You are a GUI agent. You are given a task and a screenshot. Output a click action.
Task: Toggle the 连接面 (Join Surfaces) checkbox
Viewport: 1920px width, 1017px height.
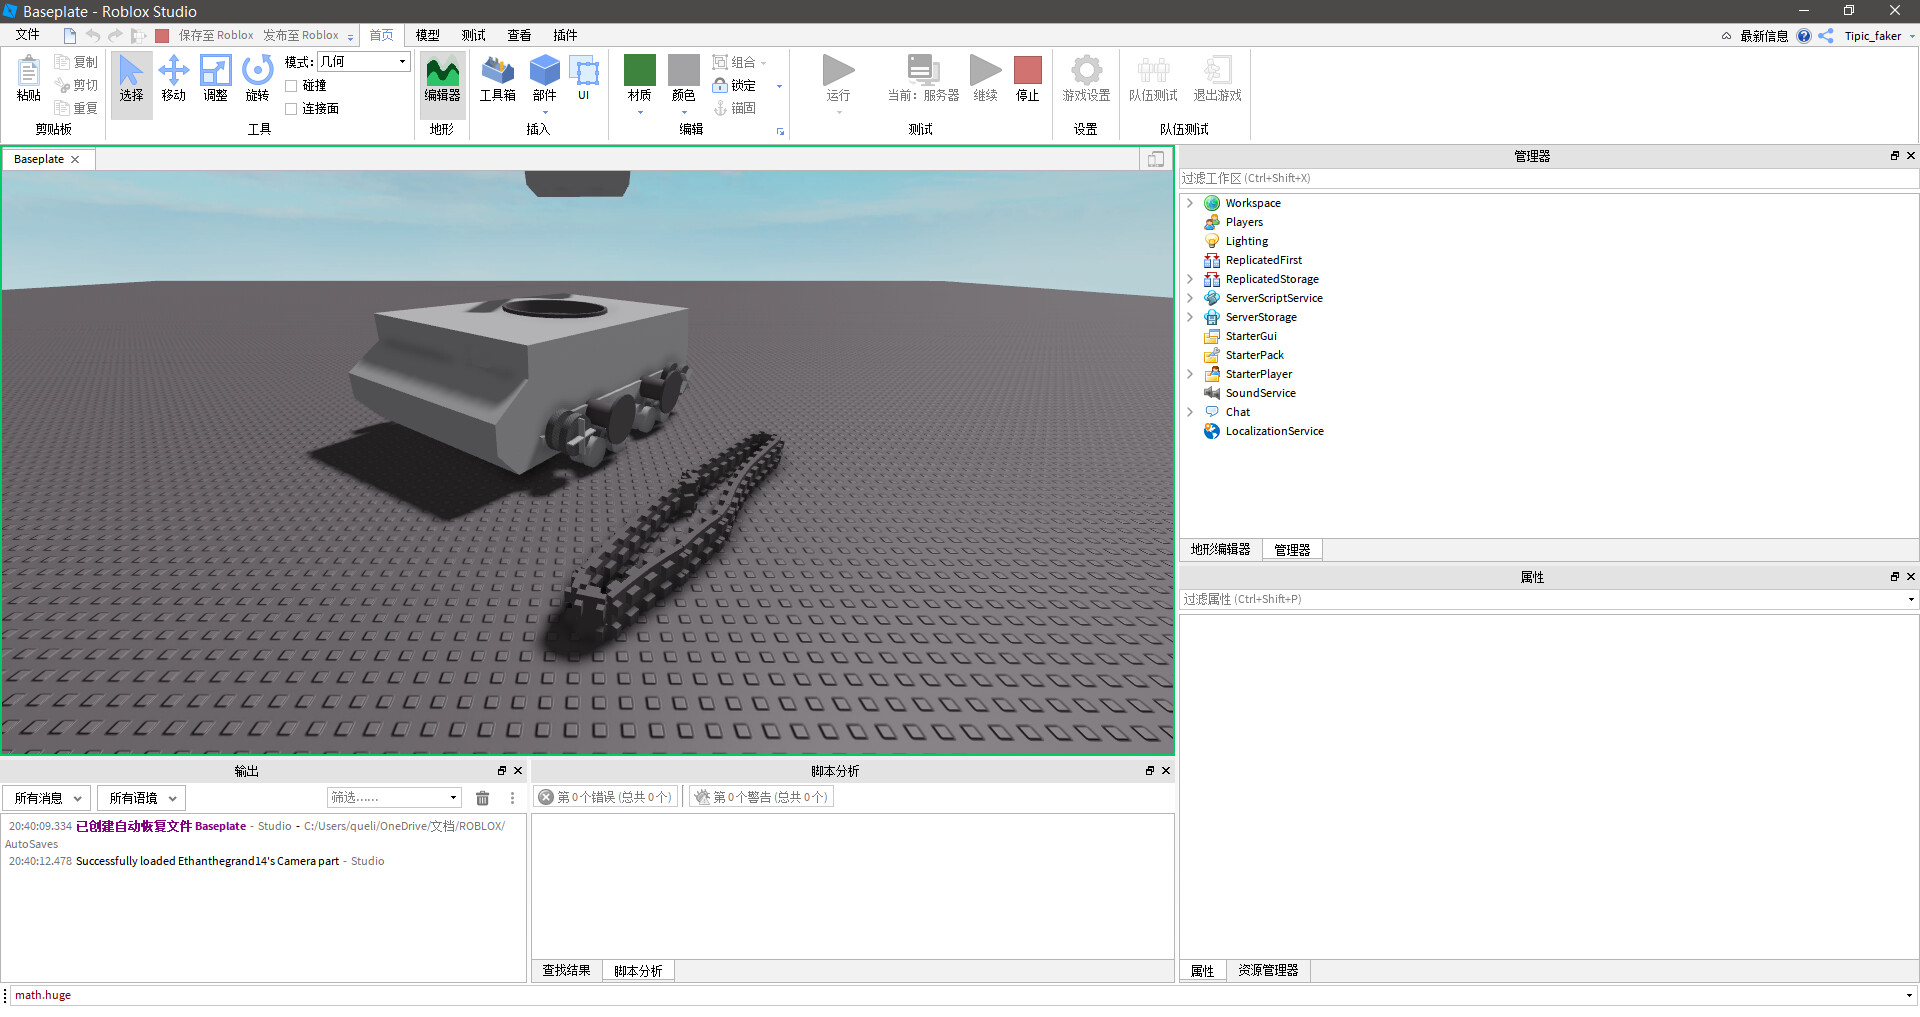(291, 109)
